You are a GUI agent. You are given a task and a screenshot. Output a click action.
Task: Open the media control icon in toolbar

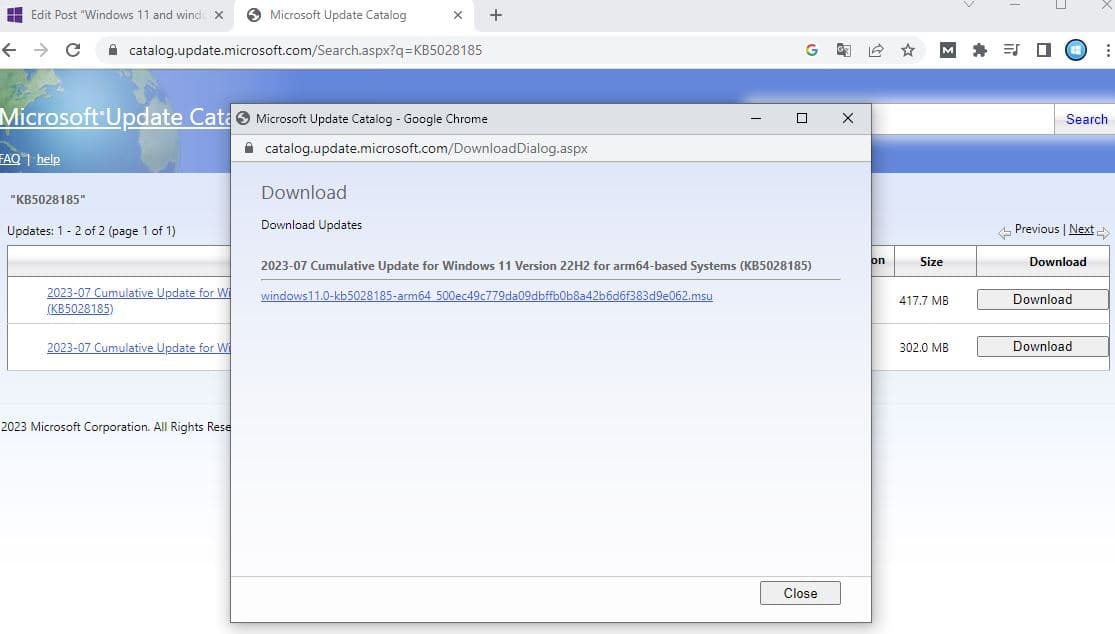[x=1011, y=50]
